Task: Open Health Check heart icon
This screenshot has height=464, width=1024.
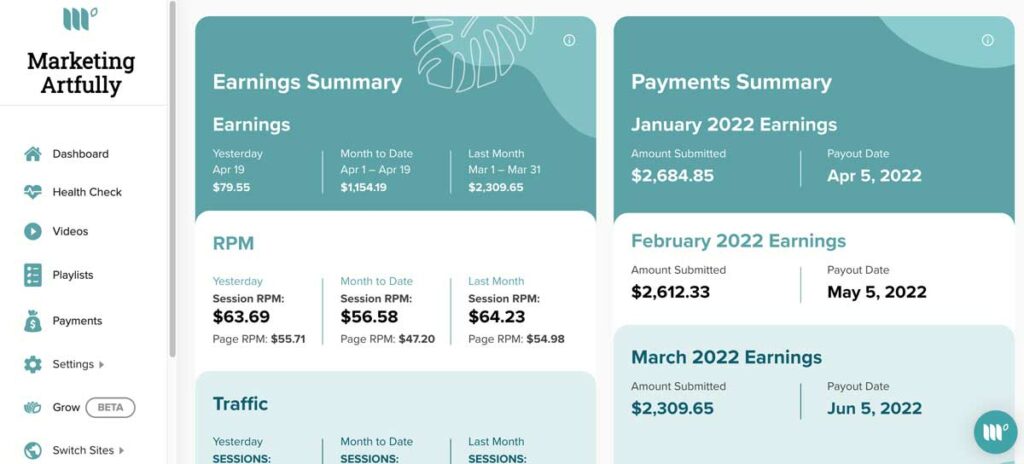Action: pyautogui.click(x=33, y=192)
